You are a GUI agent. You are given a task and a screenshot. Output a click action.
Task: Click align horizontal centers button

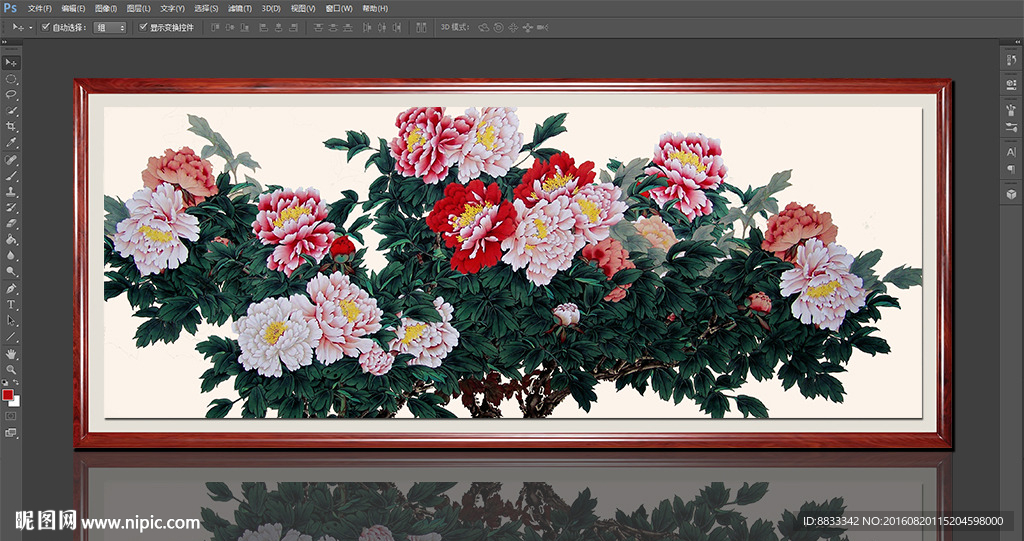point(279,27)
